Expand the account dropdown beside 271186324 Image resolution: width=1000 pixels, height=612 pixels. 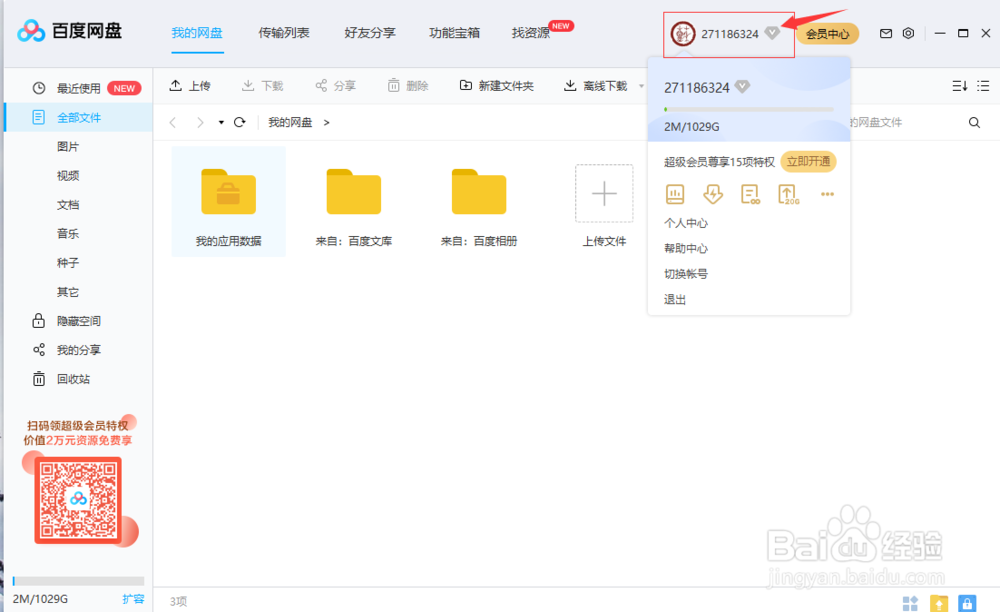click(x=771, y=32)
